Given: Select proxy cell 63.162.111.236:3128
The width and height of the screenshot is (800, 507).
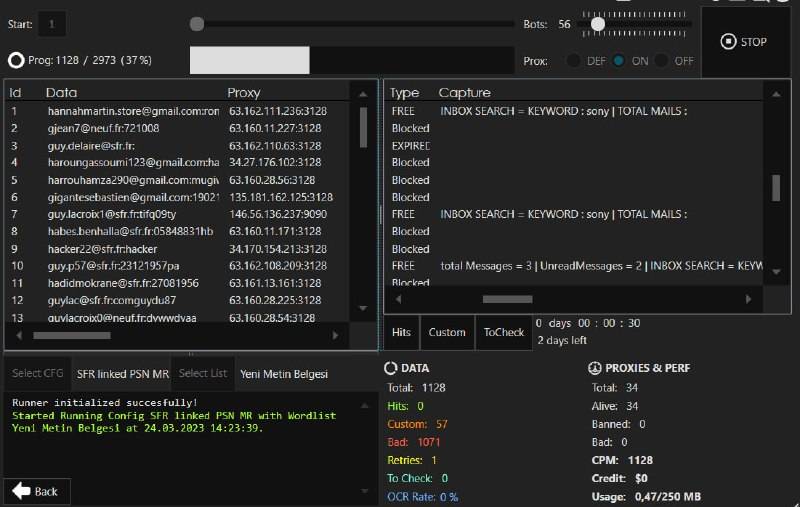Looking at the screenshot, I should (278, 111).
